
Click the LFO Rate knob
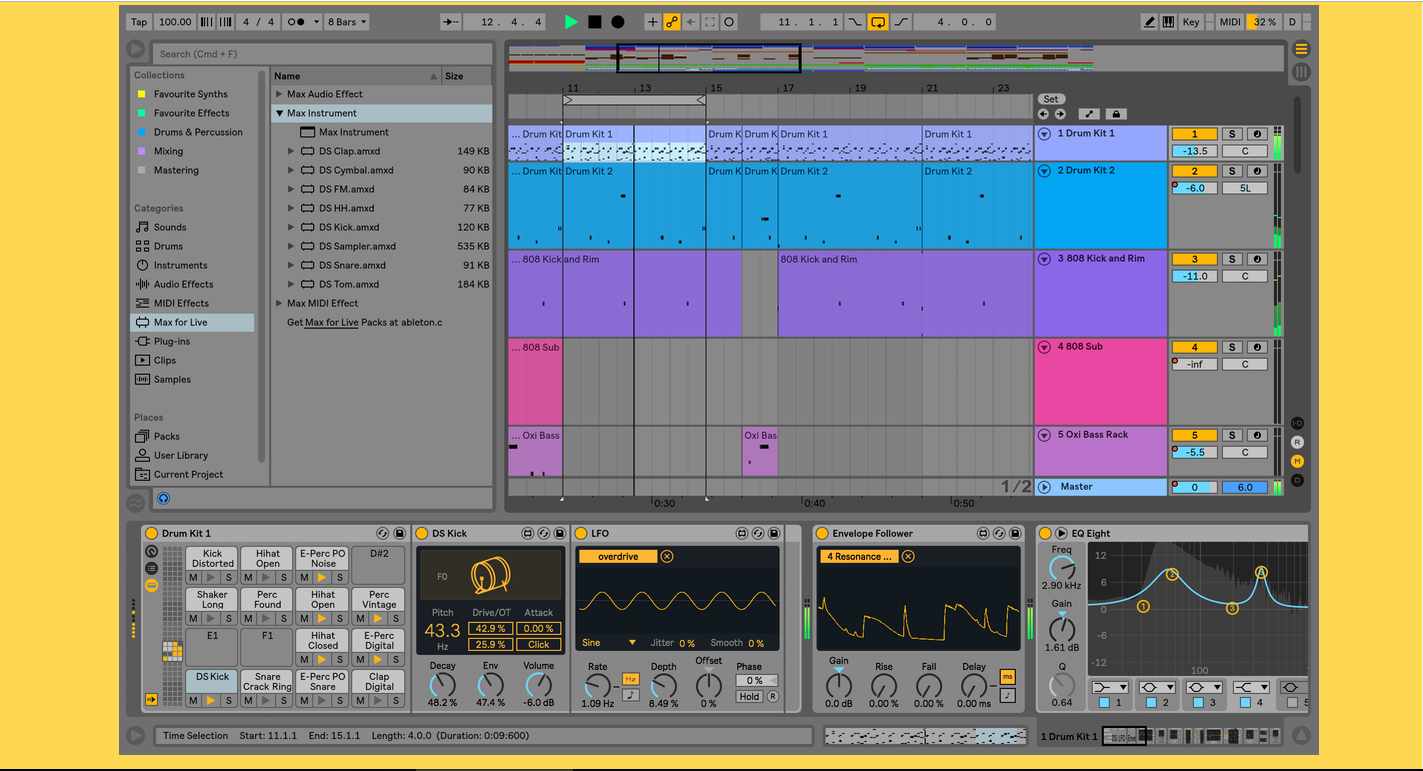[597, 686]
